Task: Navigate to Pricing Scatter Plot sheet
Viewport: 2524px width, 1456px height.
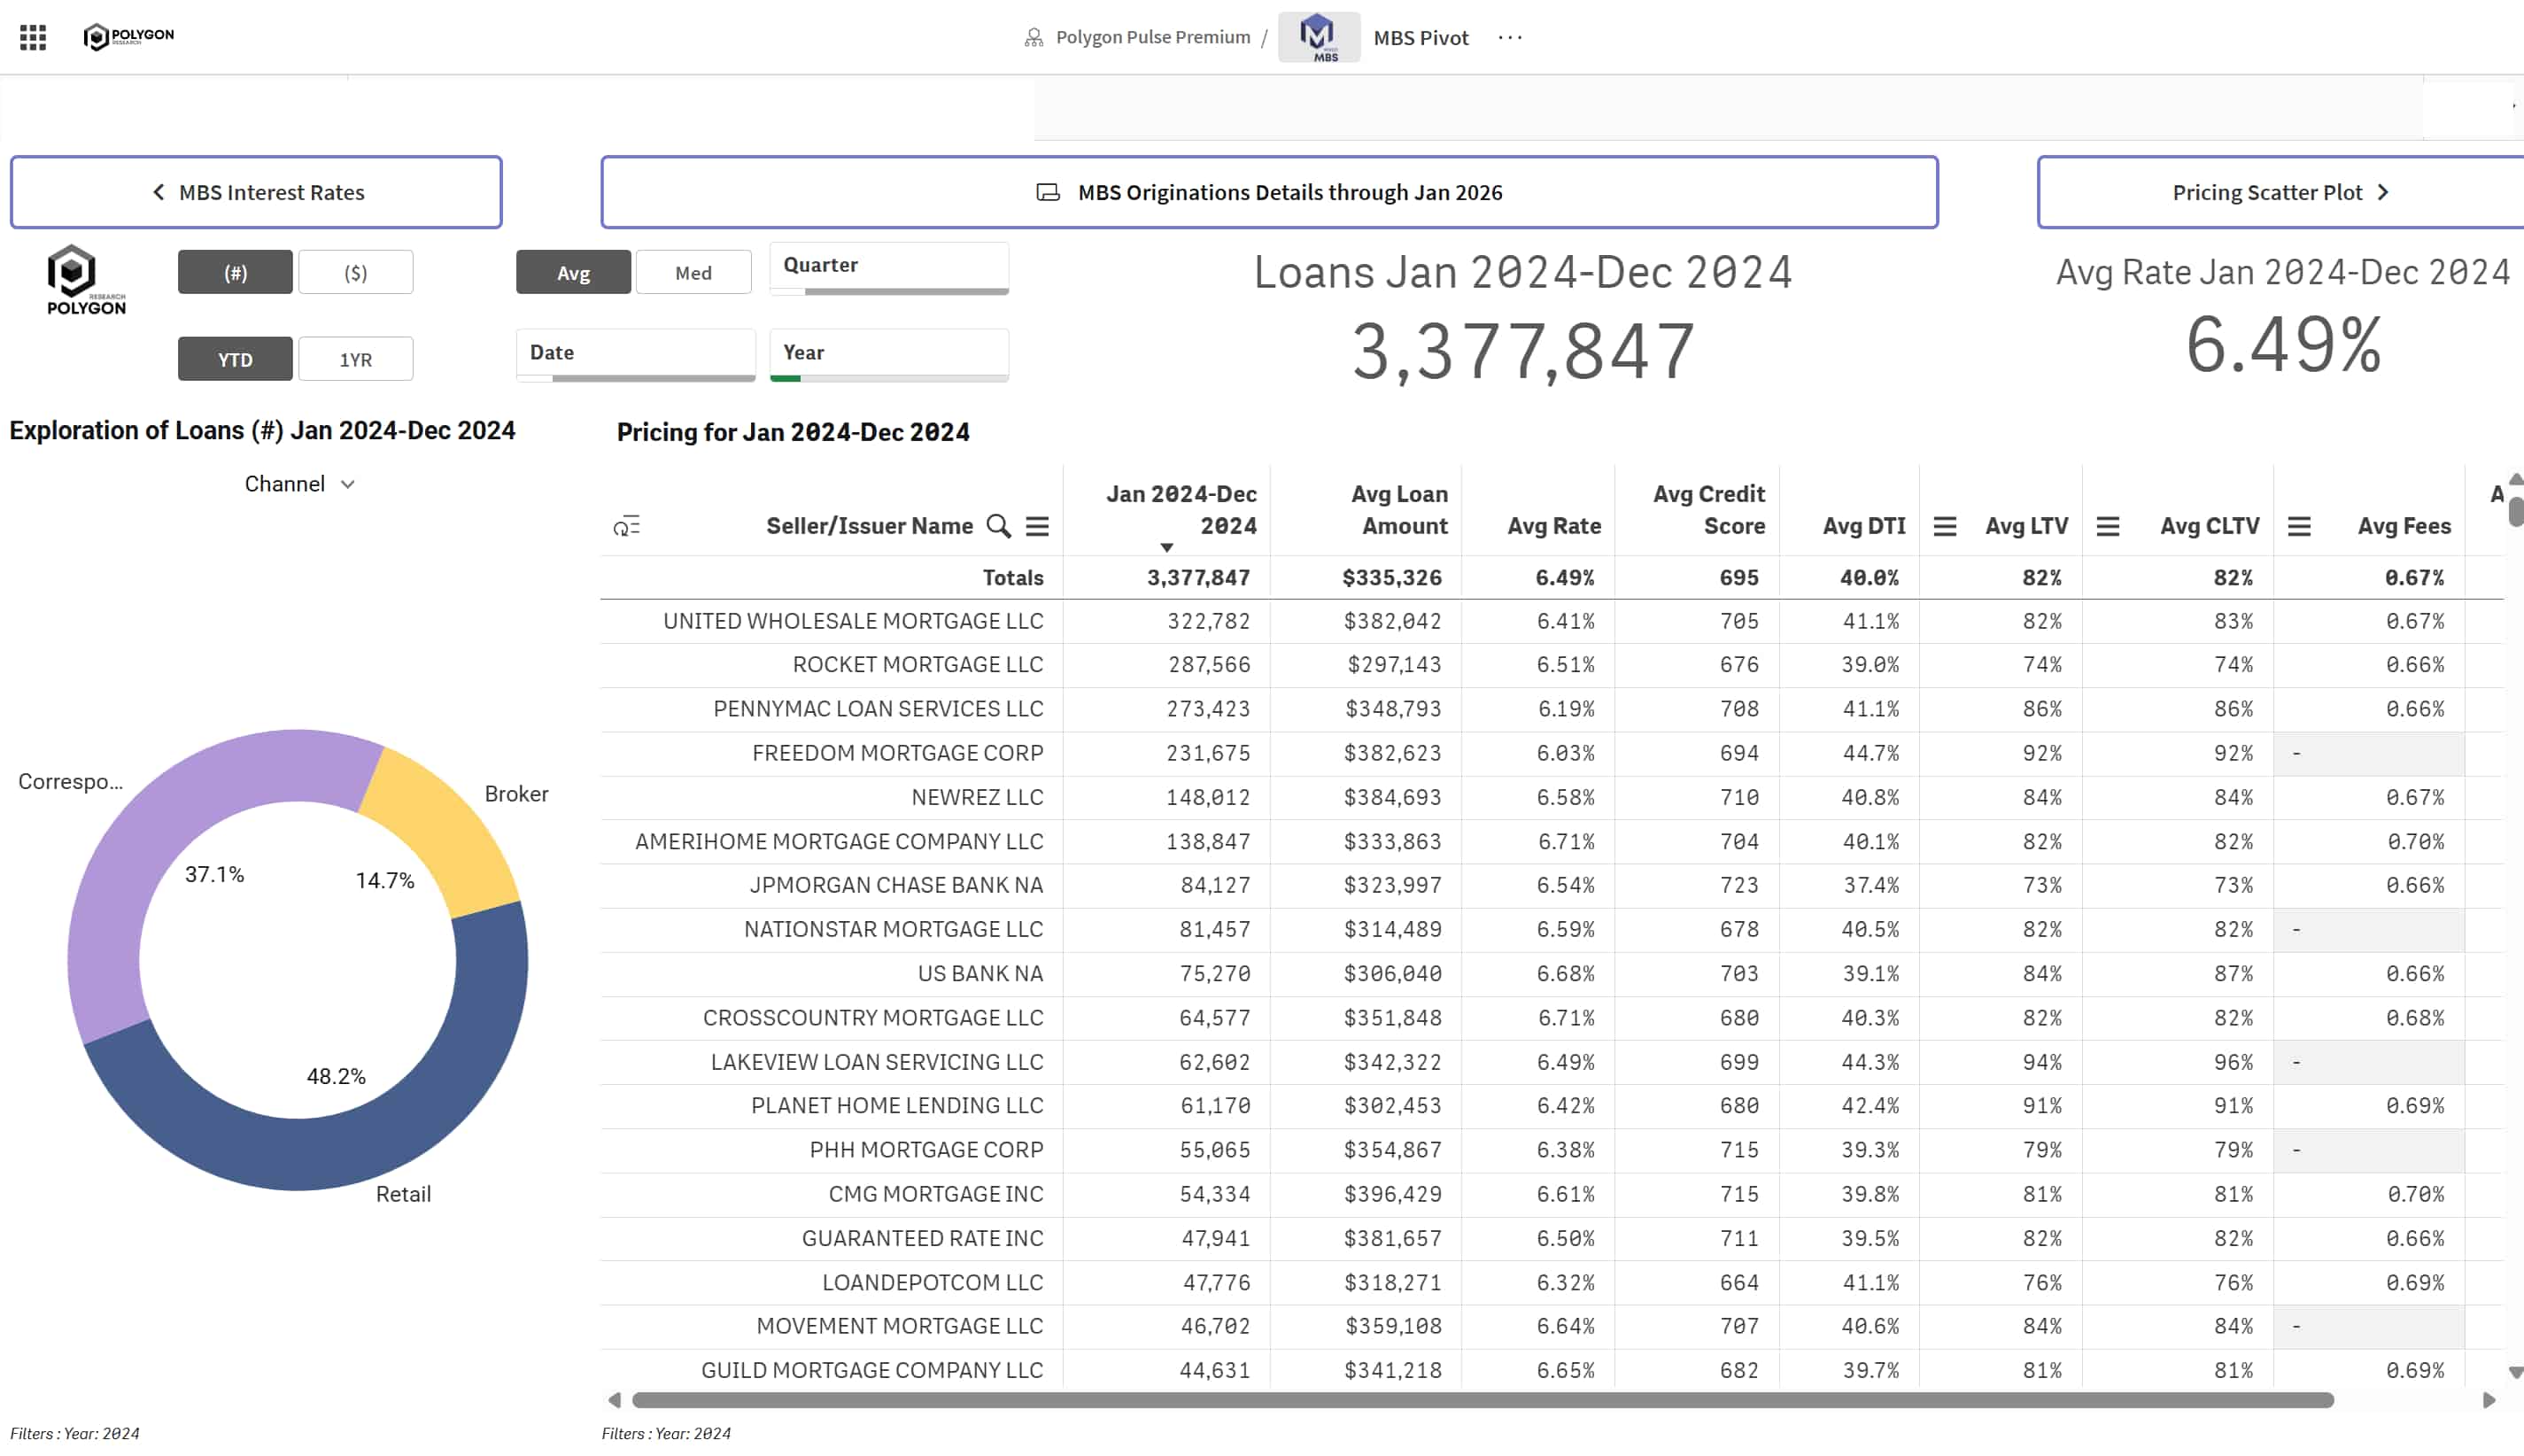Action: click(2277, 191)
